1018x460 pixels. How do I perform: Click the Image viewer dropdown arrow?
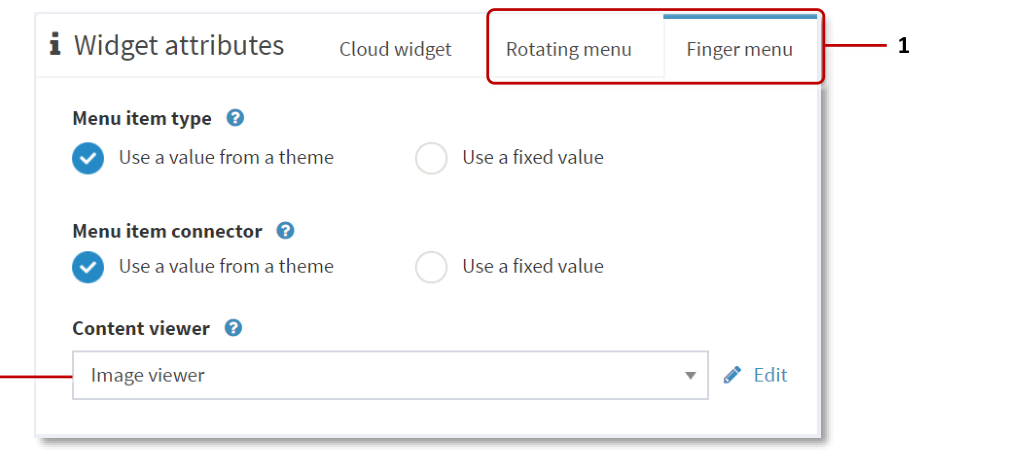(x=690, y=376)
